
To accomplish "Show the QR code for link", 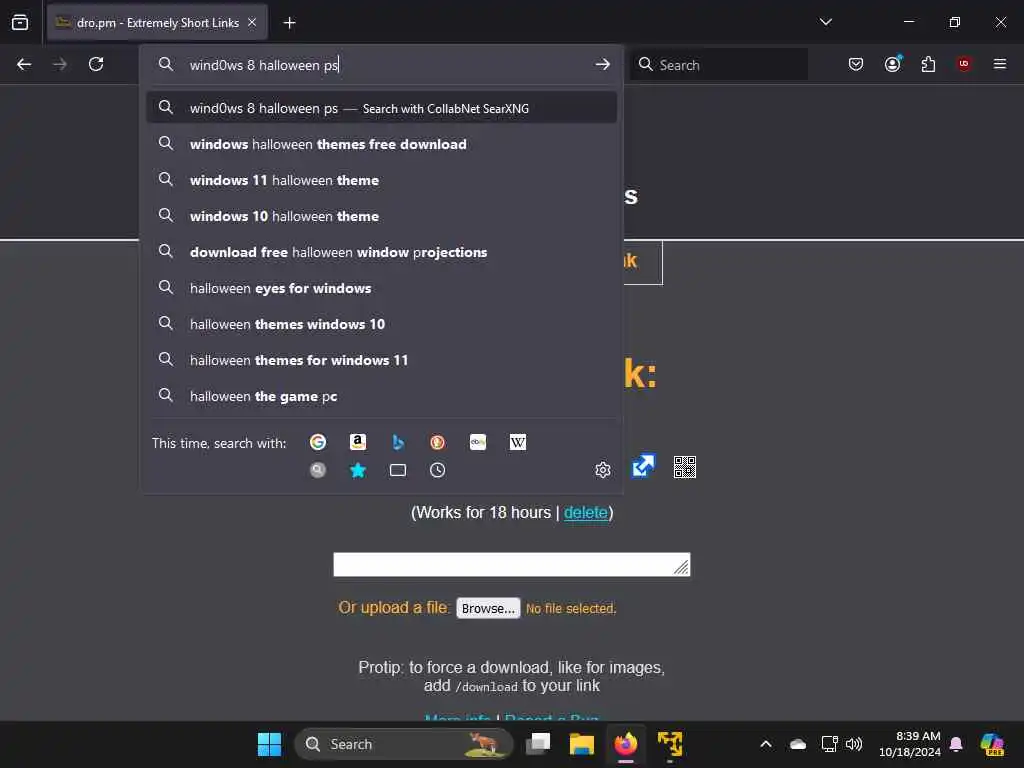I will (x=684, y=467).
